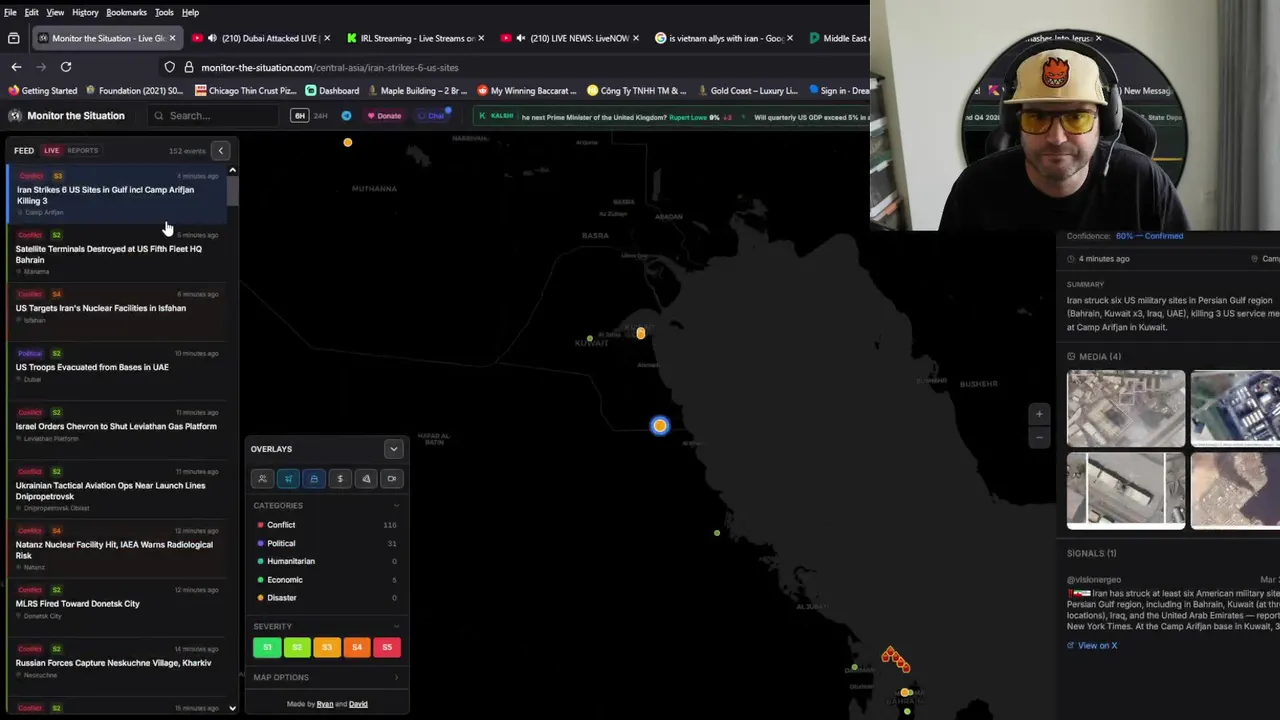The width and height of the screenshot is (1280, 720).
Task: Reload the current page
Action: pyautogui.click(x=66, y=67)
